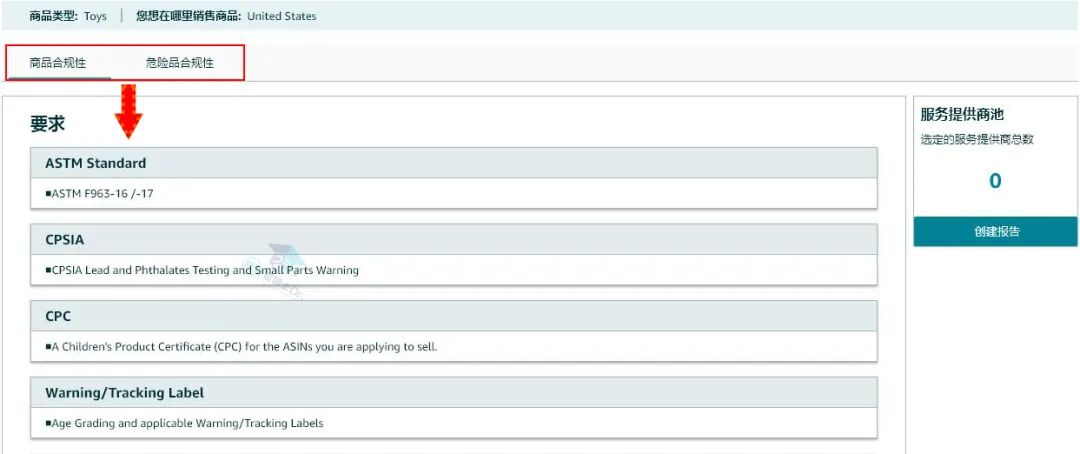Expand the ASTM Standard section header
1080x454 pixels.
tap(454, 163)
